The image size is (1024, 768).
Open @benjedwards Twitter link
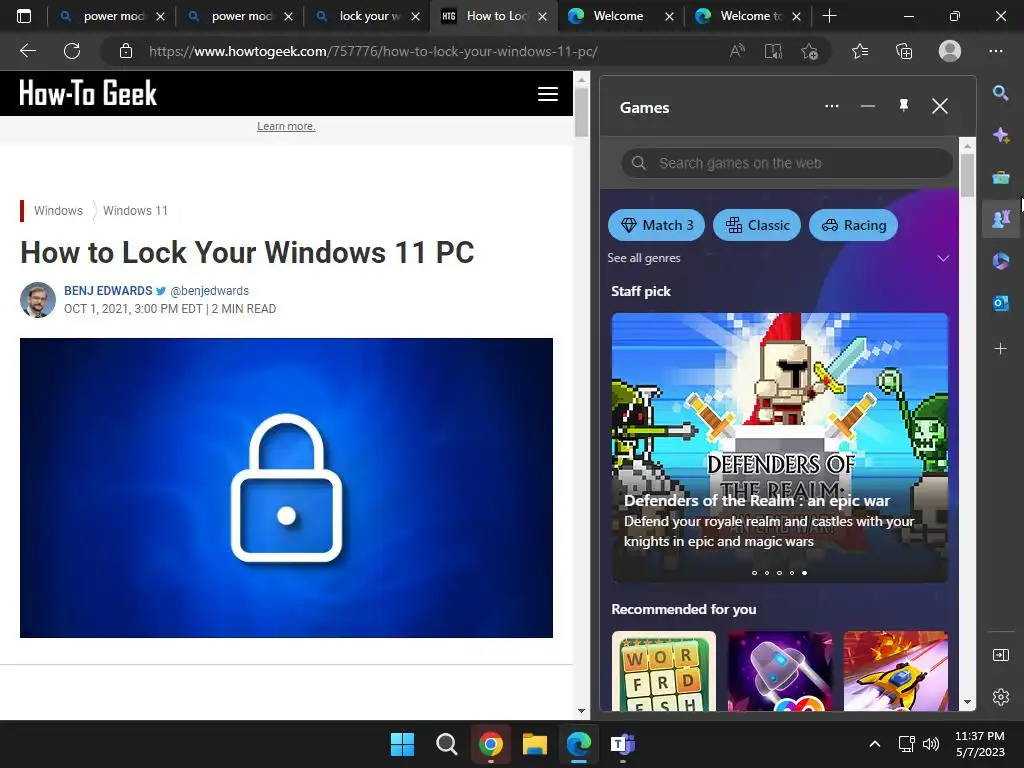(210, 291)
